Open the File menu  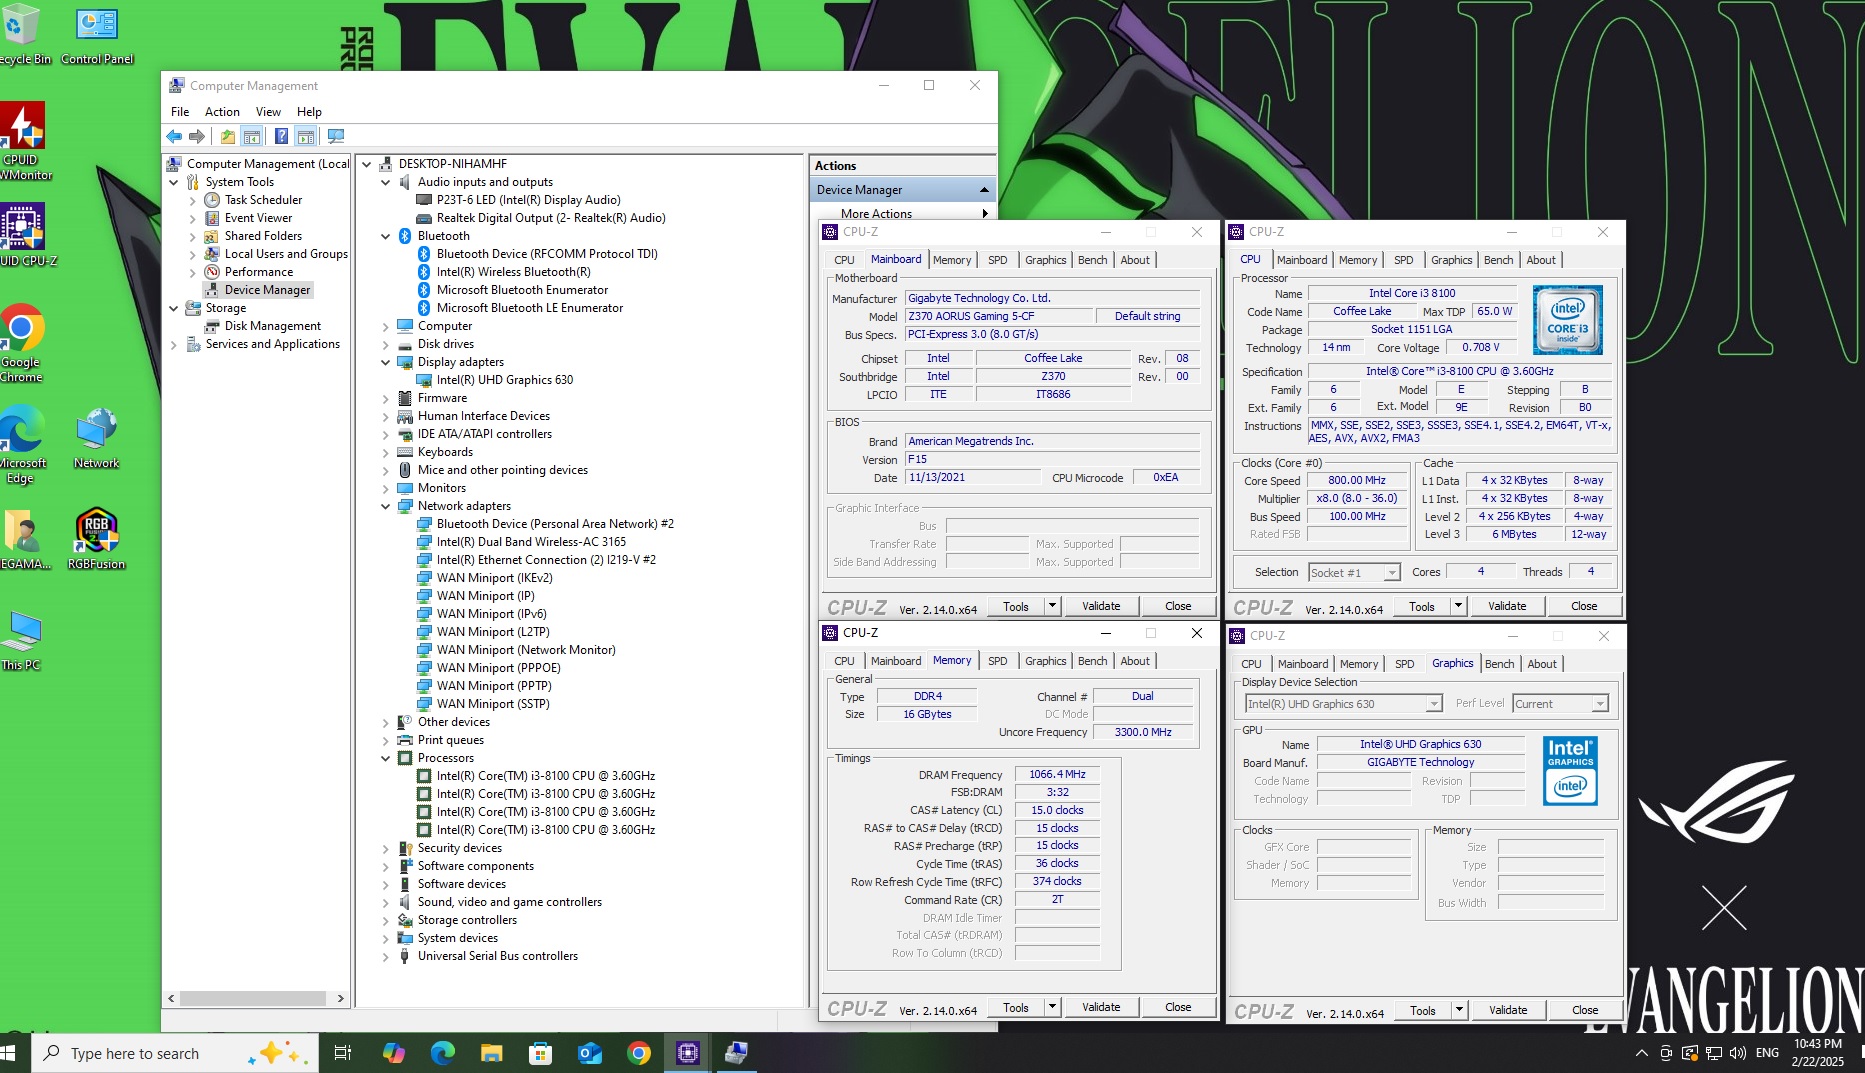tap(180, 112)
